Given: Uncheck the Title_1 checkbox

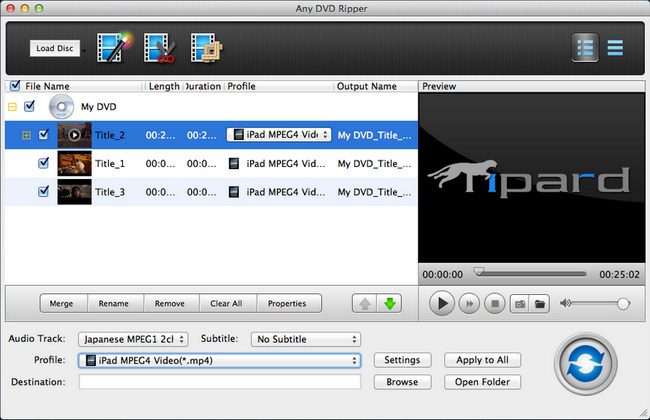Looking at the screenshot, I should (44, 163).
